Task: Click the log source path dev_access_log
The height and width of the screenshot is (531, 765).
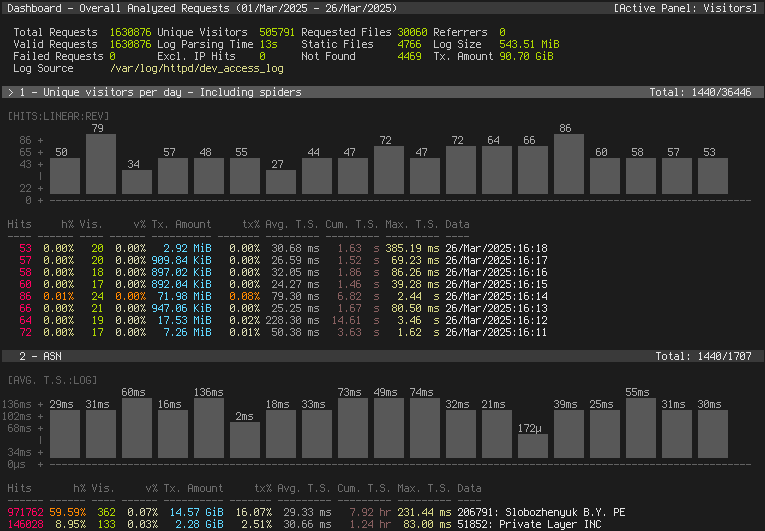Action: click(197, 69)
